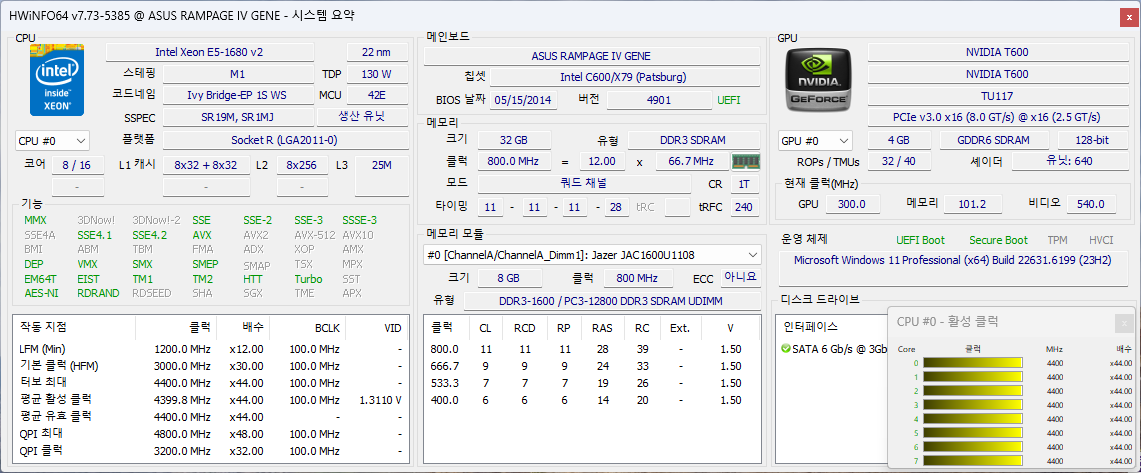This screenshot has width=1141, height=473.
Task: Select the 800.0 memory timing row
Action: pyautogui.click(x=592, y=349)
